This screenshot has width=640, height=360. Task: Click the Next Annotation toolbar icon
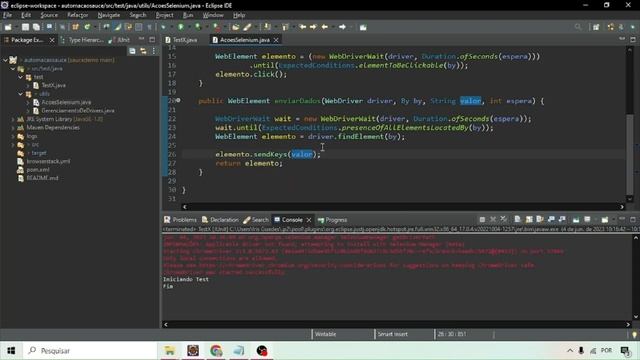(267, 27)
